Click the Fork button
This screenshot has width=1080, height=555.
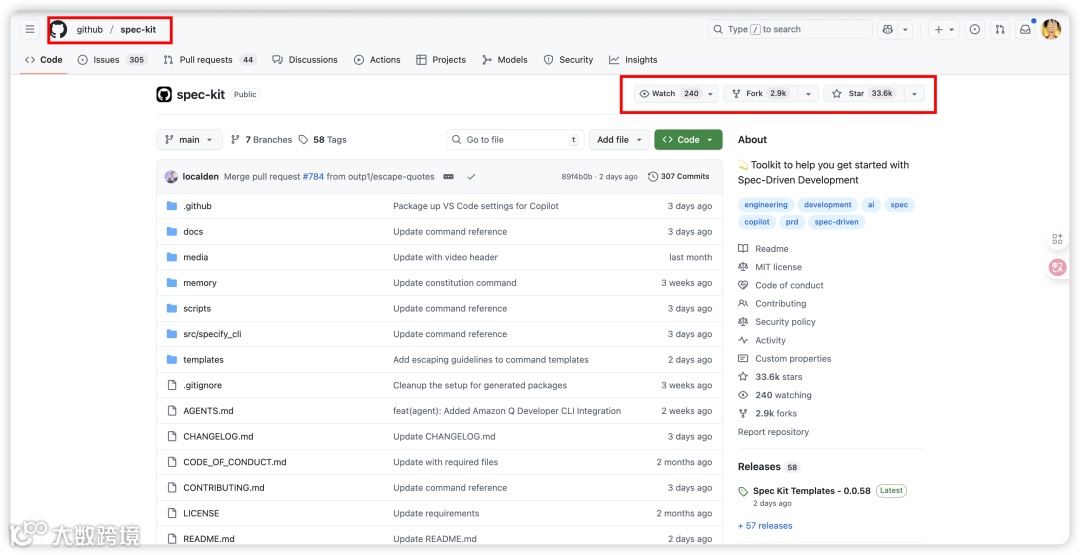click(x=762, y=94)
